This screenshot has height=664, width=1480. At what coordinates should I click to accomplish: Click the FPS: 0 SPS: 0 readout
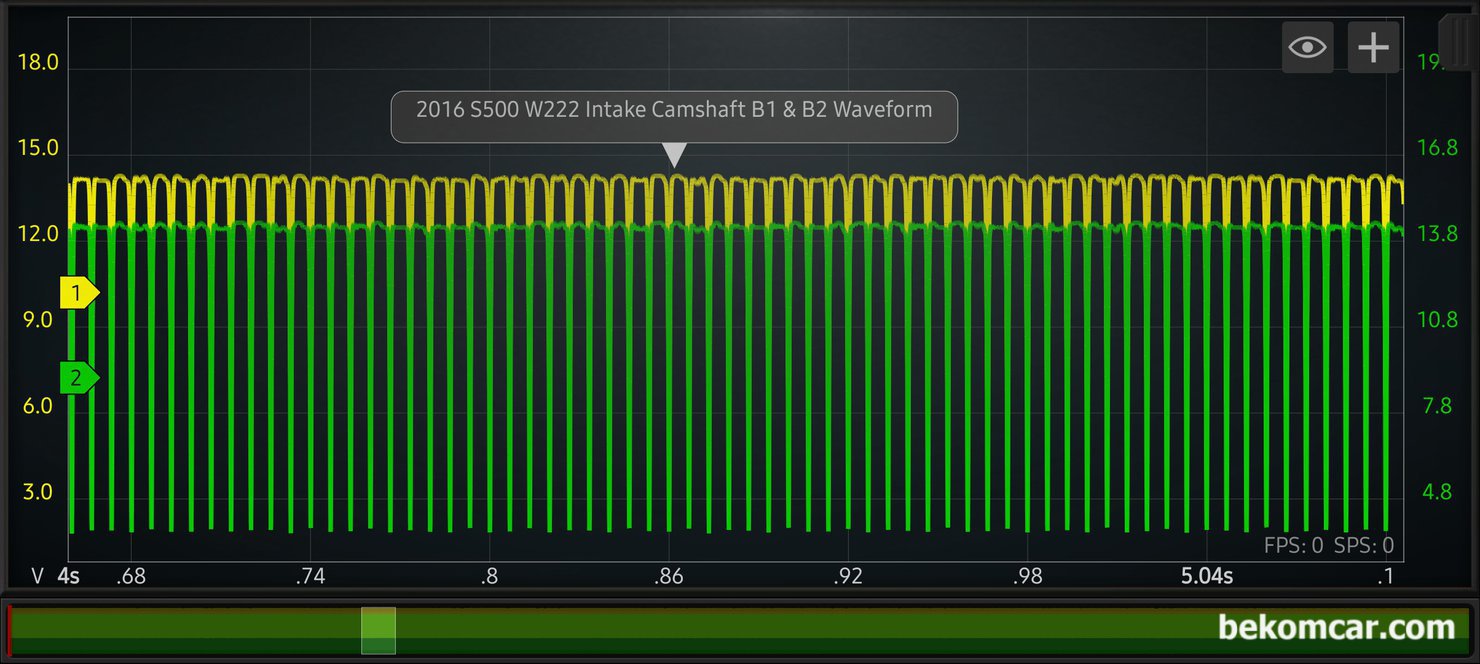(x=1328, y=545)
